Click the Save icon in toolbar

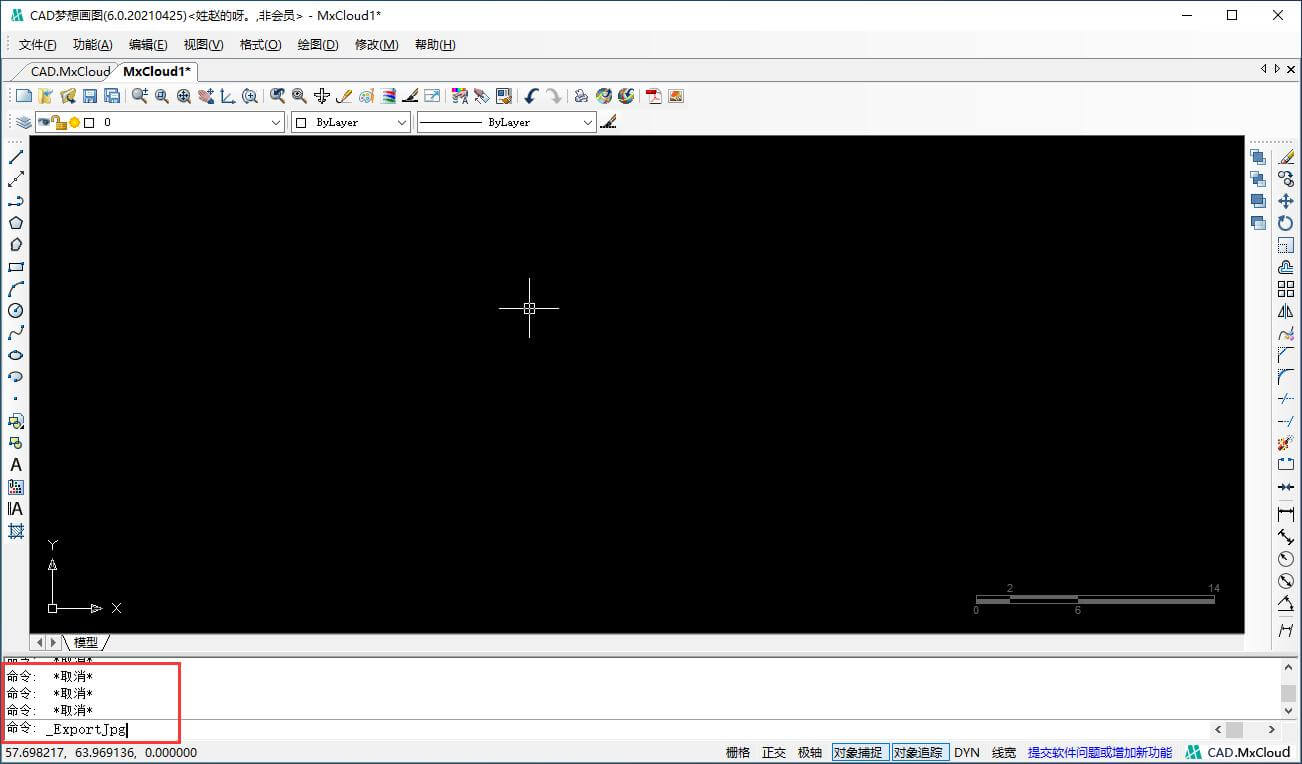pos(89,96)
